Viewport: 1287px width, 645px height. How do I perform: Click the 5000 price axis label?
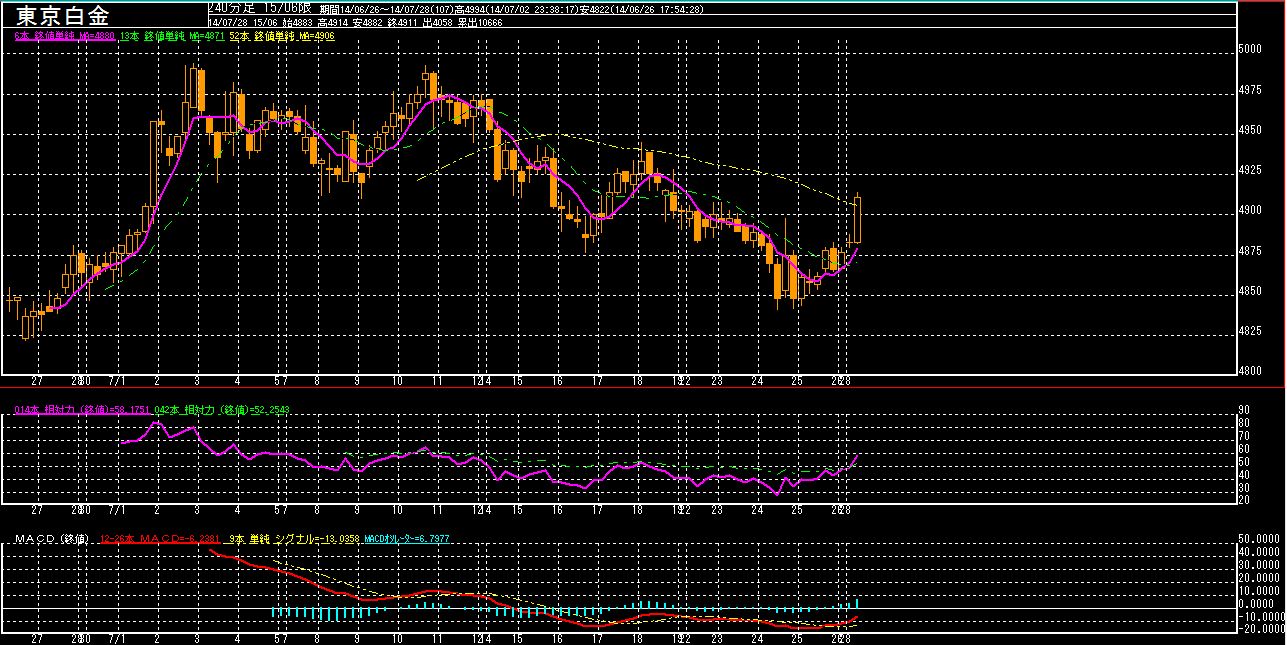(1251, 48)
